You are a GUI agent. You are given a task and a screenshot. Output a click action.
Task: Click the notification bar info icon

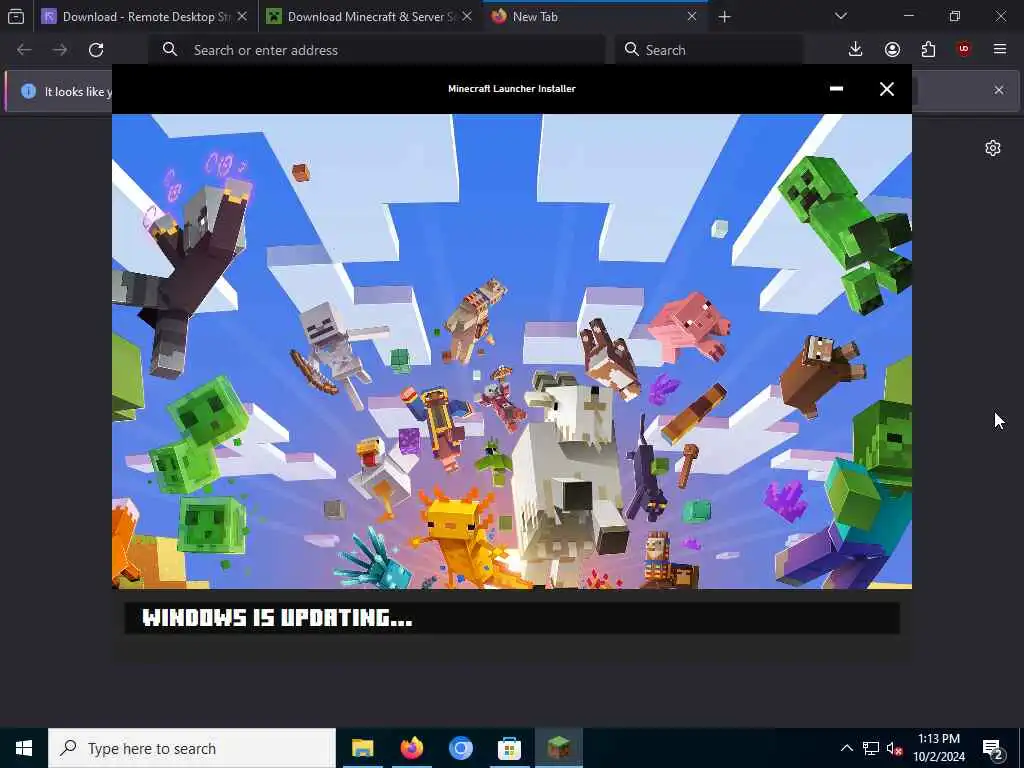[28, 91]
